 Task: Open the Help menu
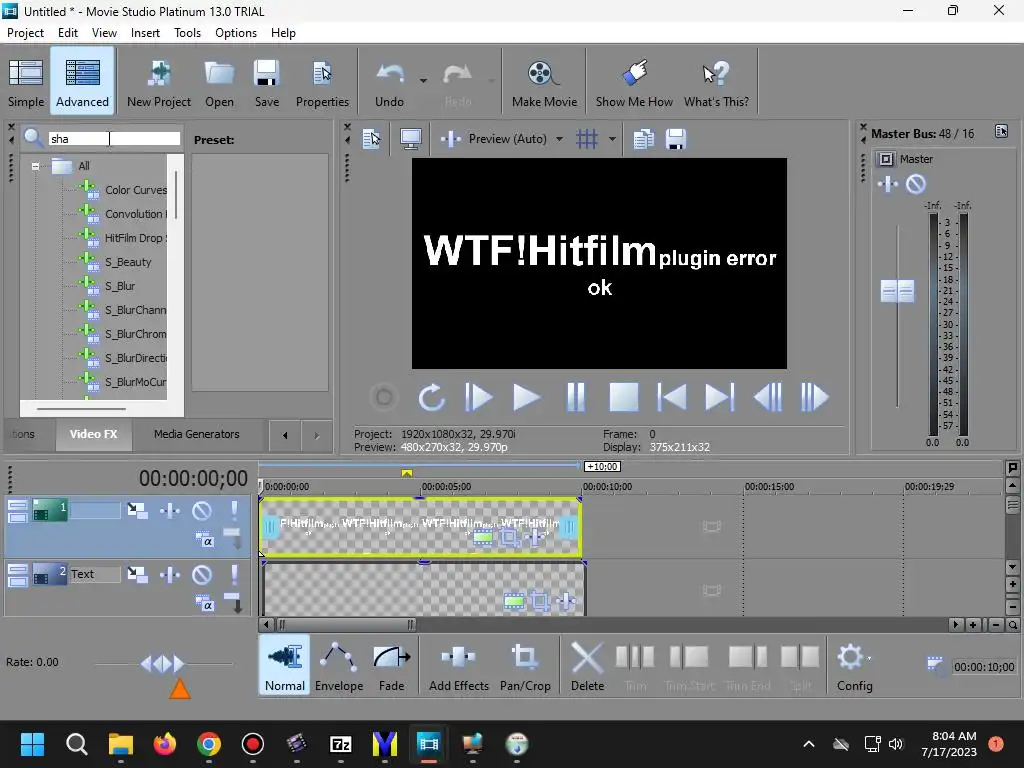click(283, 33)
